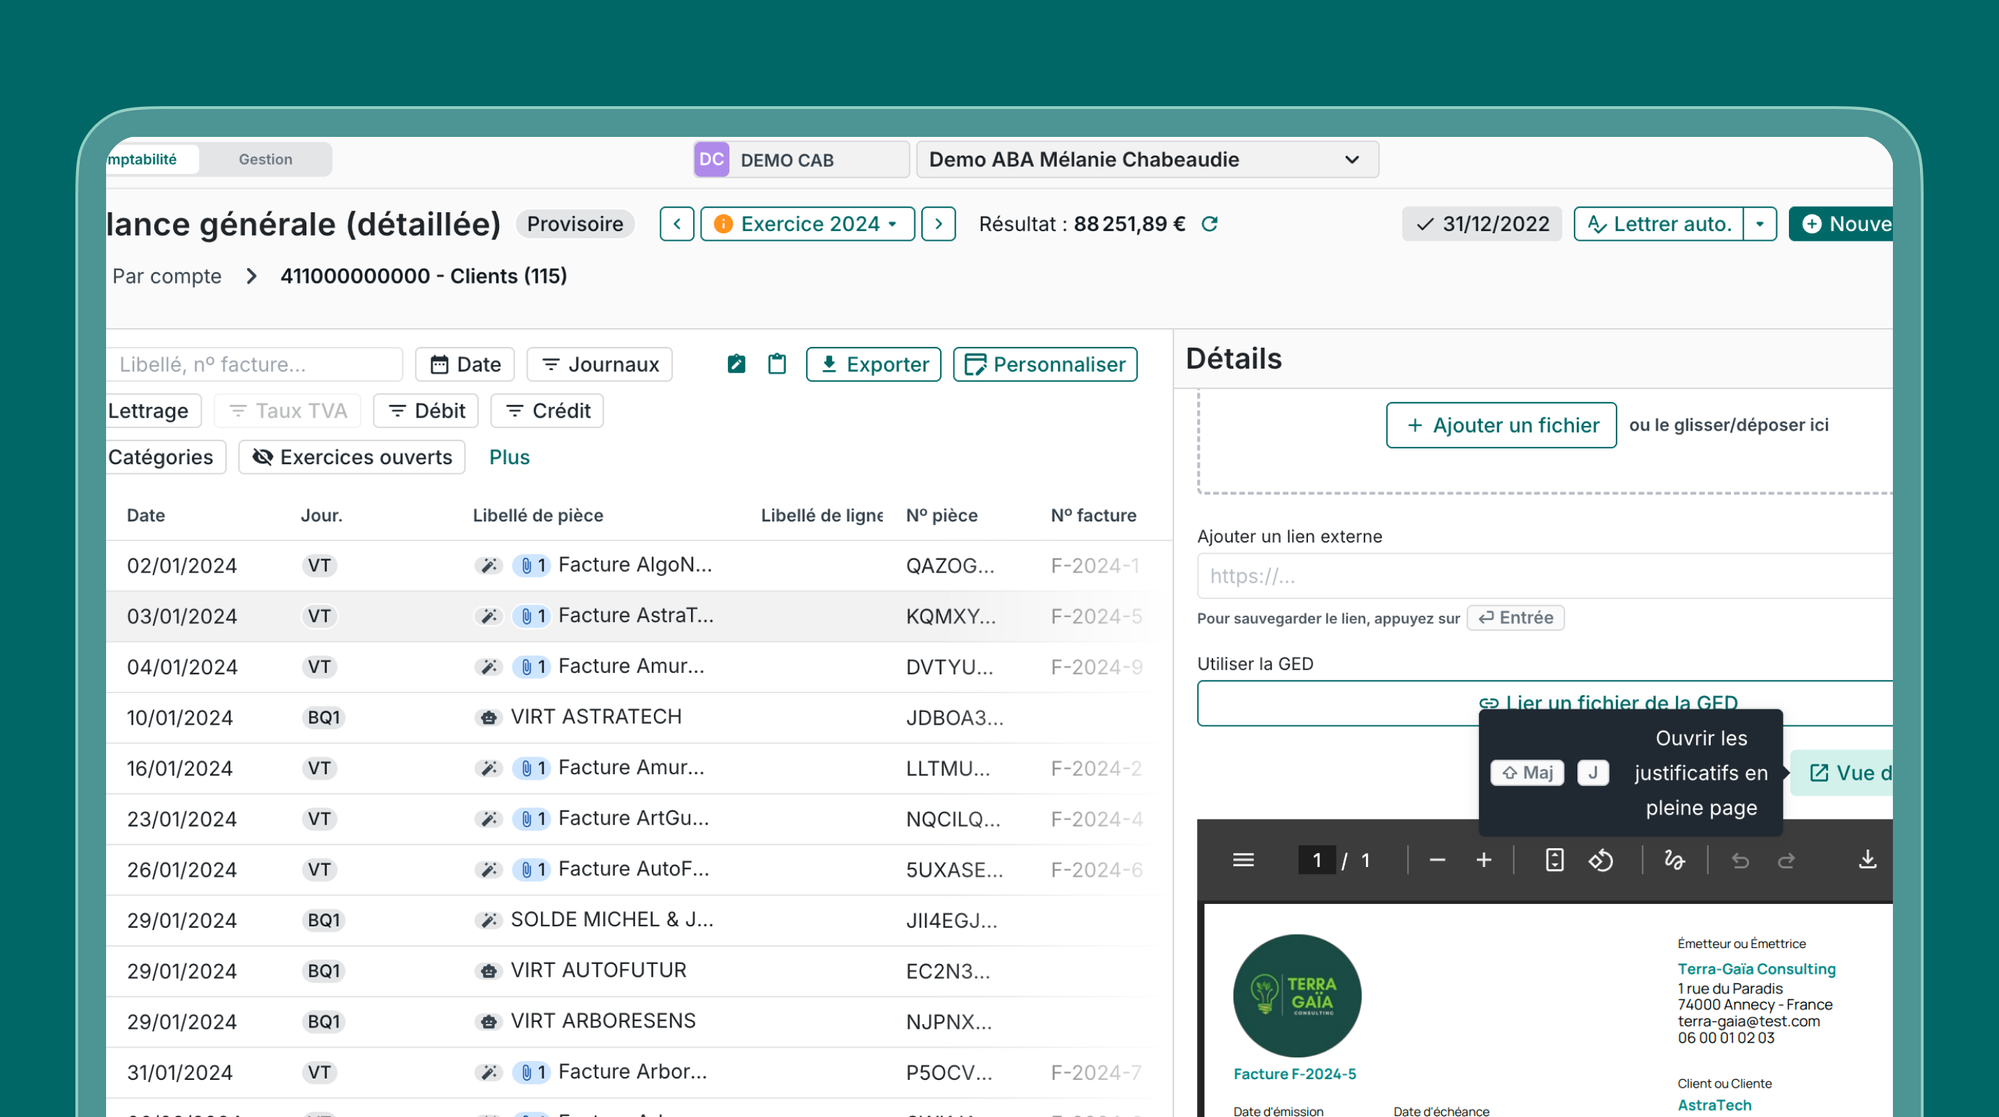Click the PDF fit-to-page icon

pos(1554,860)
